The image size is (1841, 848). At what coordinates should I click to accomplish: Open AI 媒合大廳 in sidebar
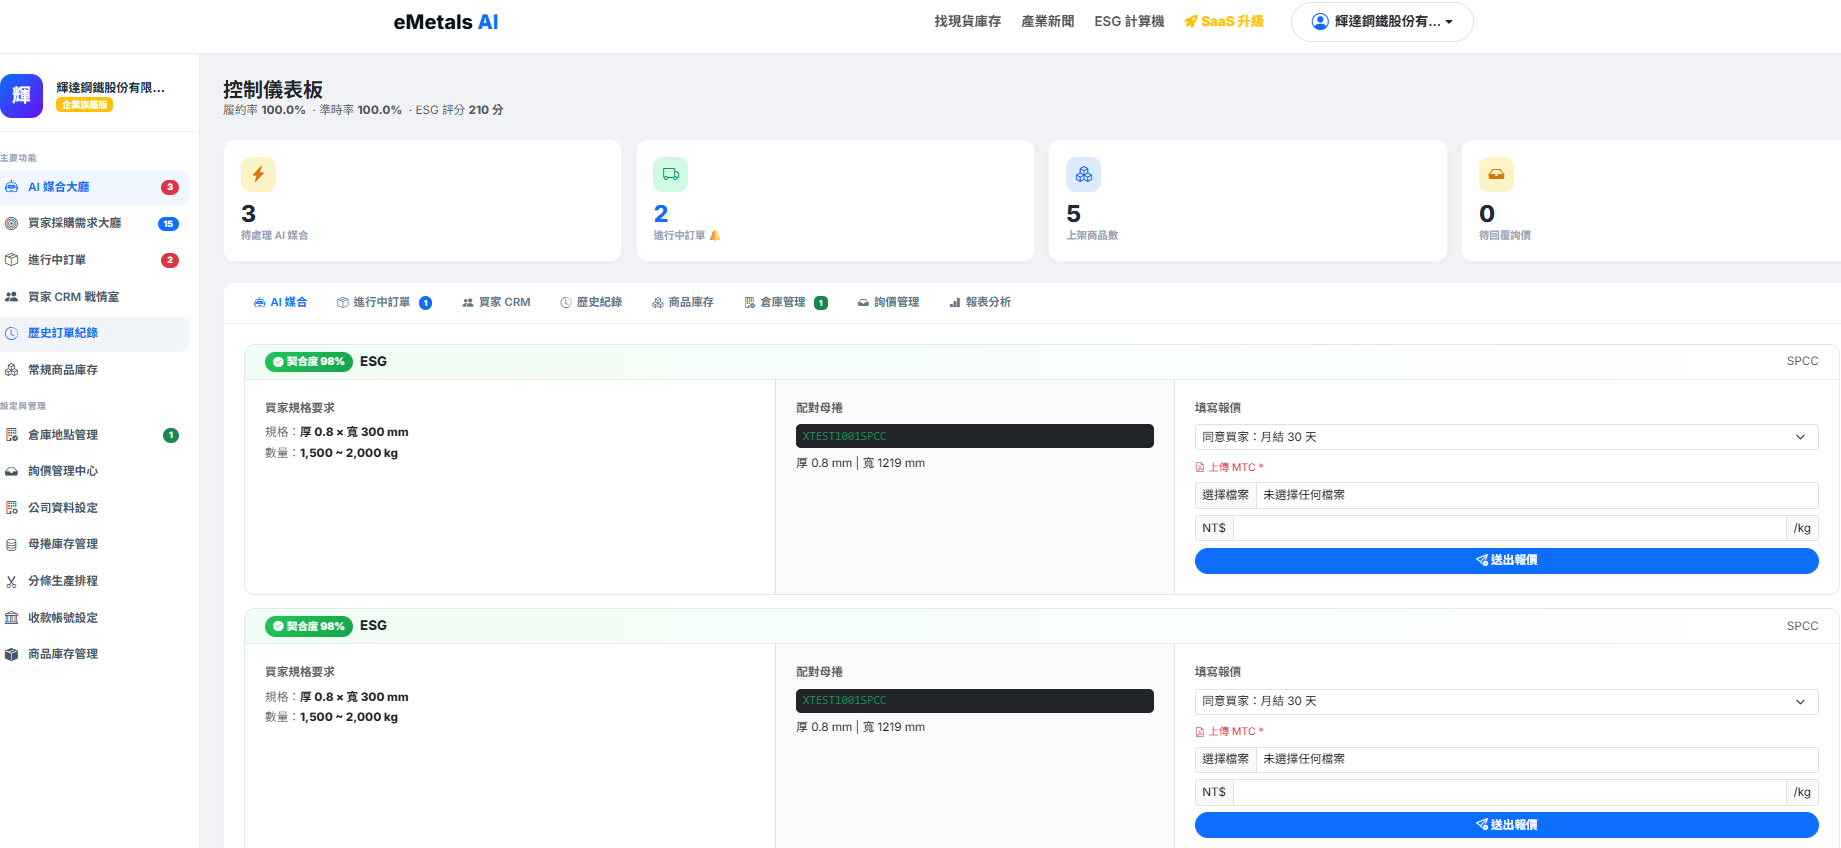tap(92, 187)
